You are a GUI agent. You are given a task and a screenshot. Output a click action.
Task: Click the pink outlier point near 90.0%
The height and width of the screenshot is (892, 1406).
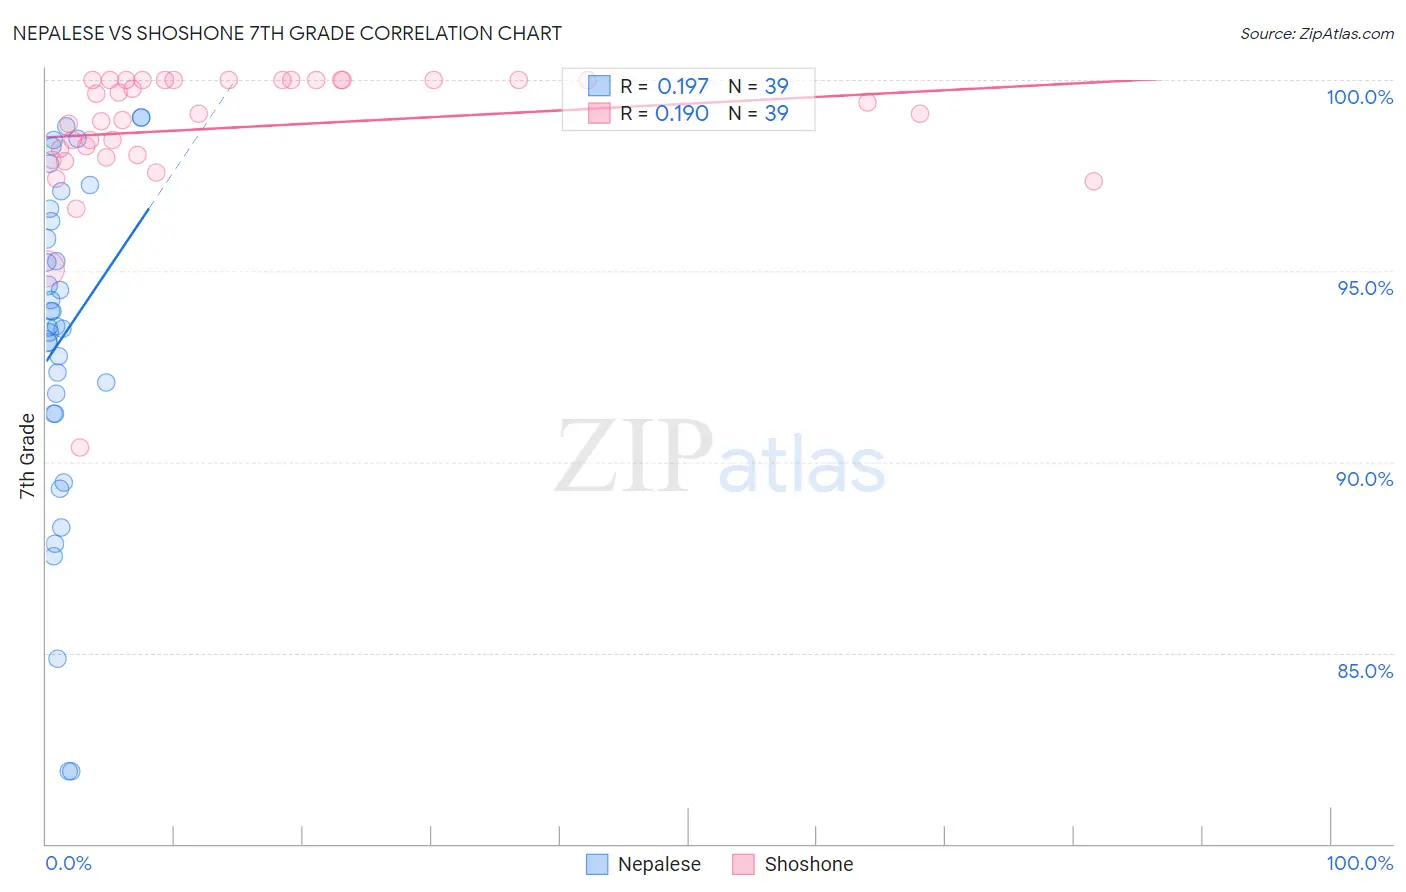click(80, 447)
